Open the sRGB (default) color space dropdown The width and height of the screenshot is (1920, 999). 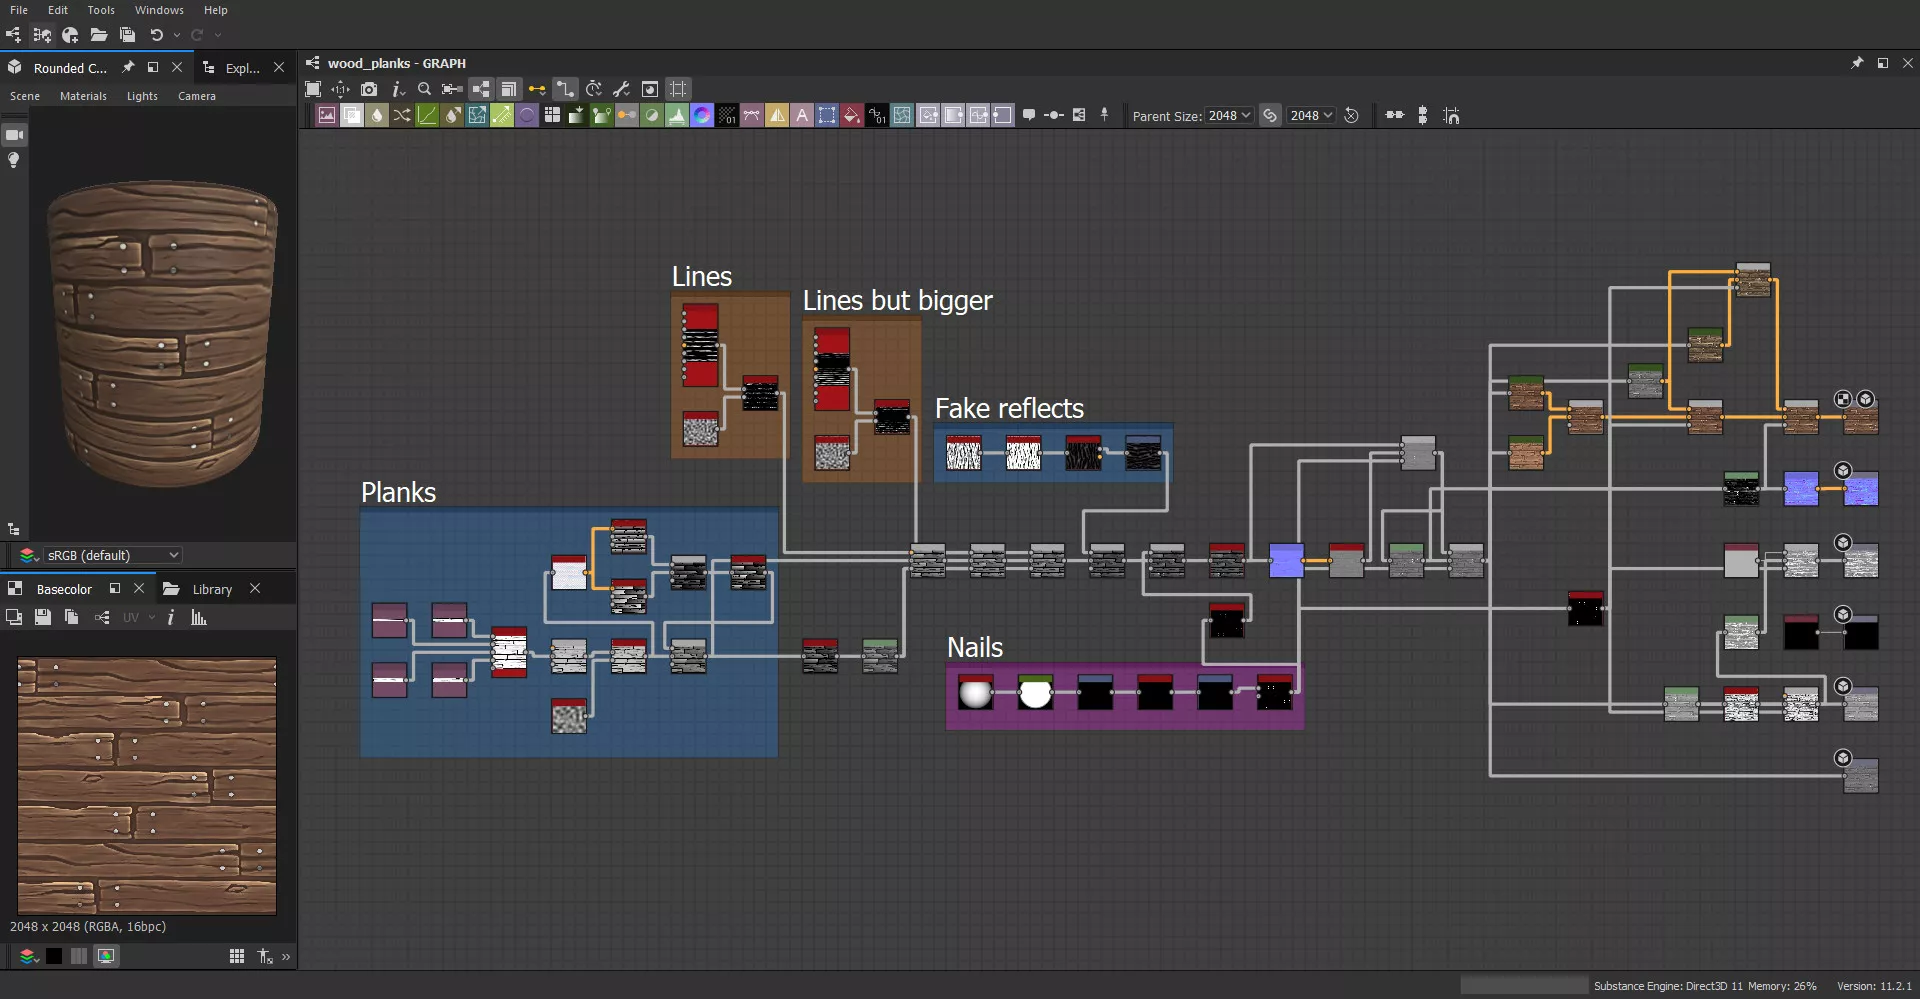point(110,555)
